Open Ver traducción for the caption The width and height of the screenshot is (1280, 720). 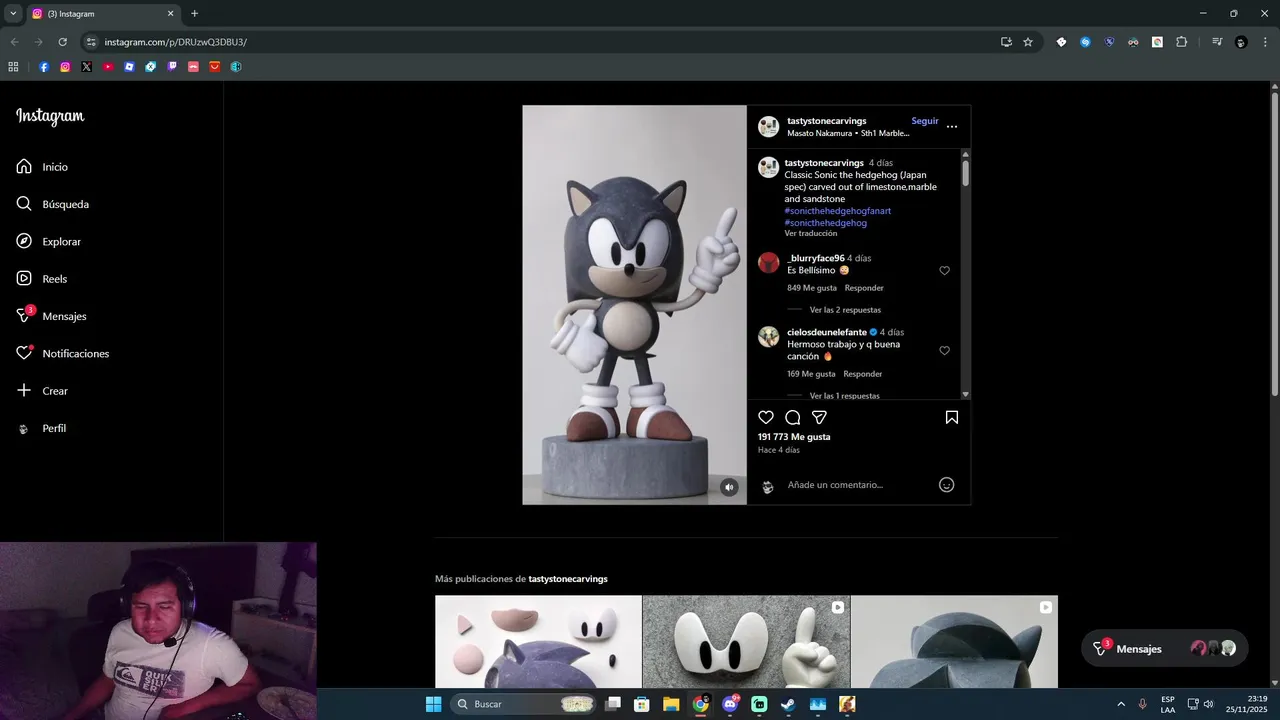(811, 233)
